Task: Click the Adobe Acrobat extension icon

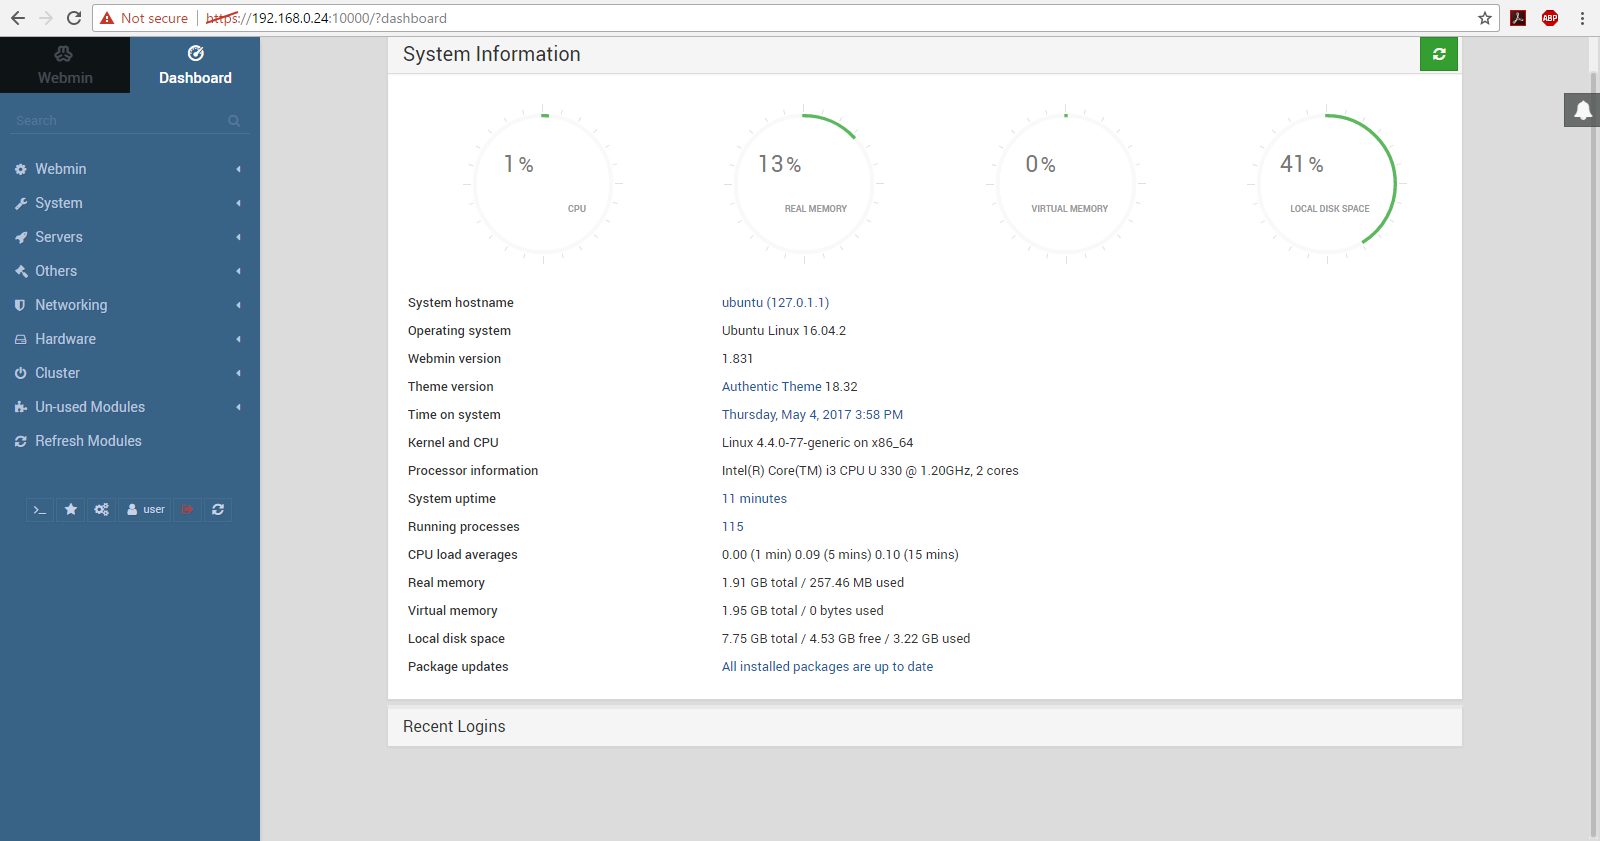Action: 1518,18
